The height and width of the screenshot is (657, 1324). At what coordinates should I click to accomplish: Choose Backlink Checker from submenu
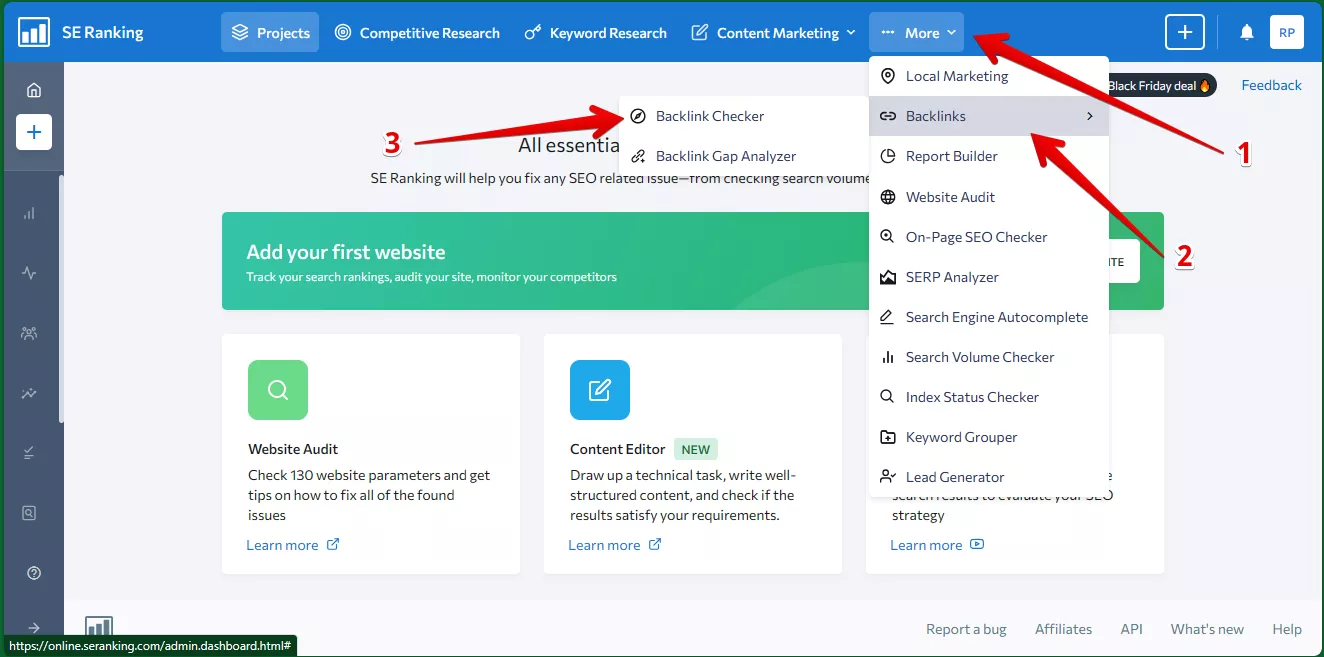(x=744, y=116)
